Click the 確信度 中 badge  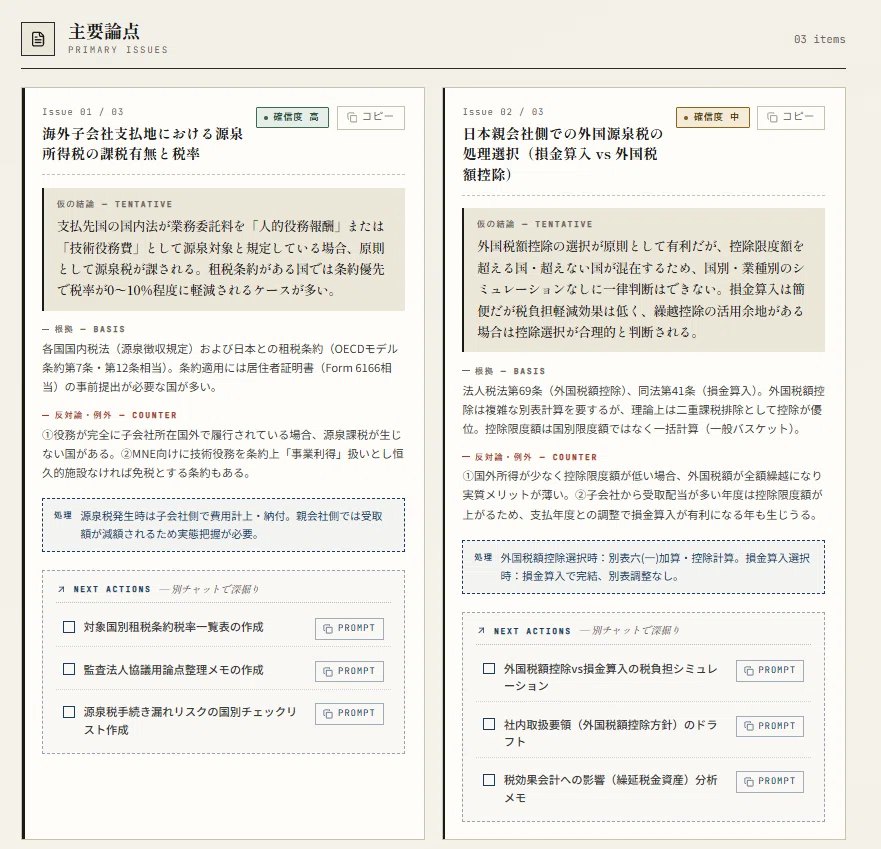click(x=712, y=117)
